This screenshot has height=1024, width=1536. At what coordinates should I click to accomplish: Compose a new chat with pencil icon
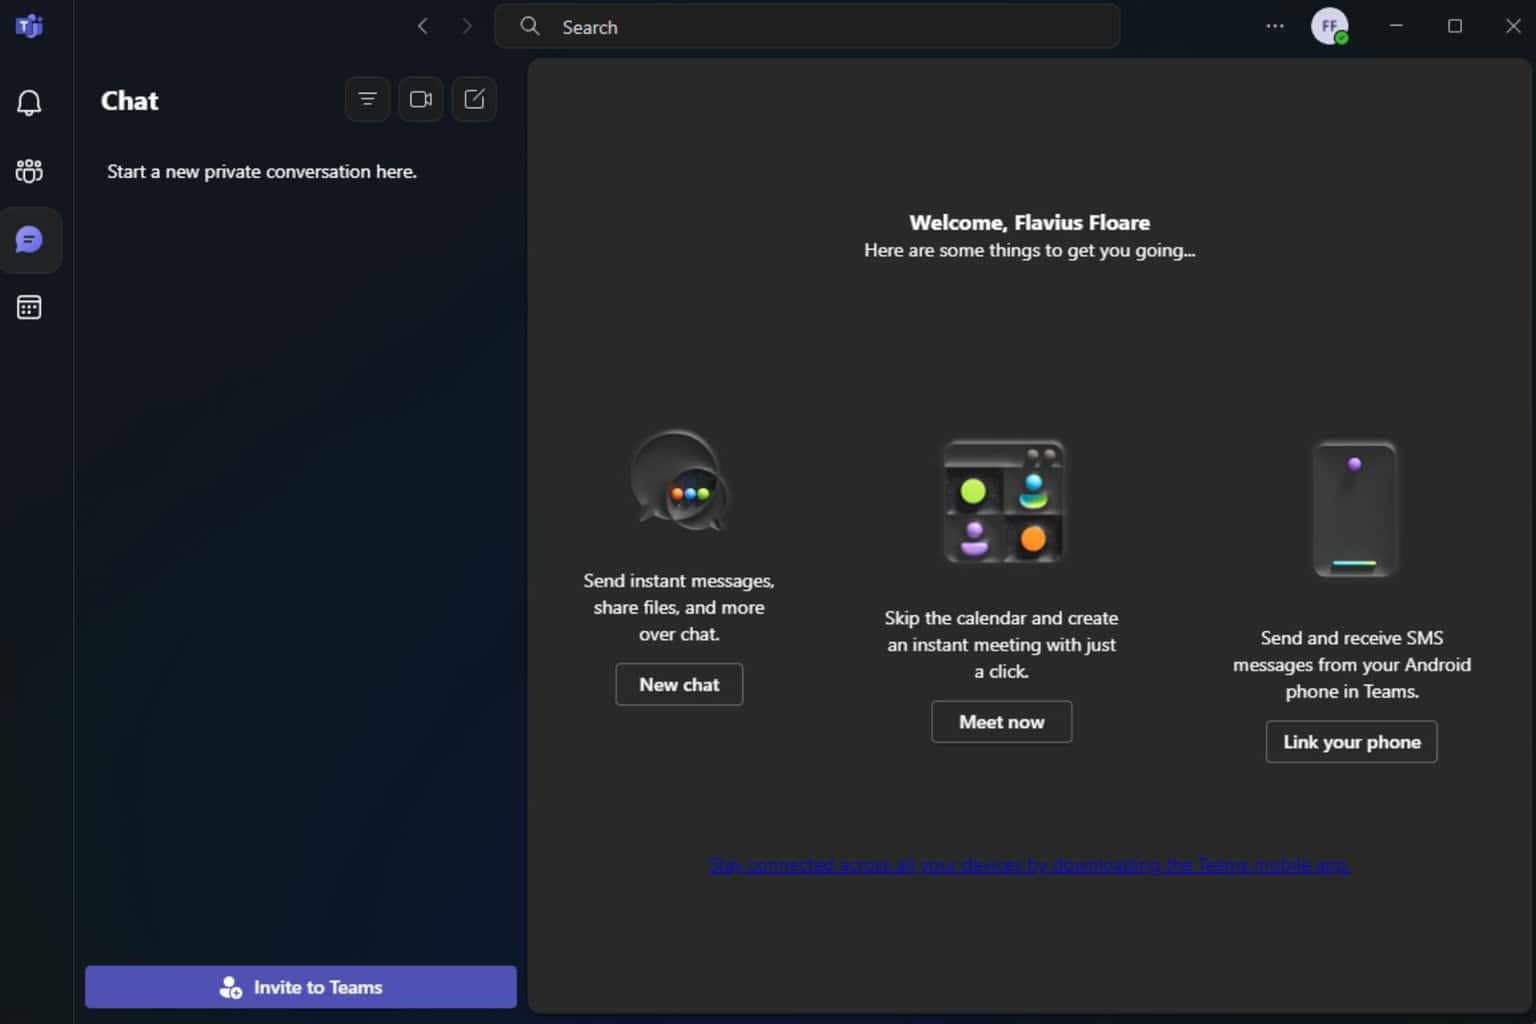click(x=474, y=99)
